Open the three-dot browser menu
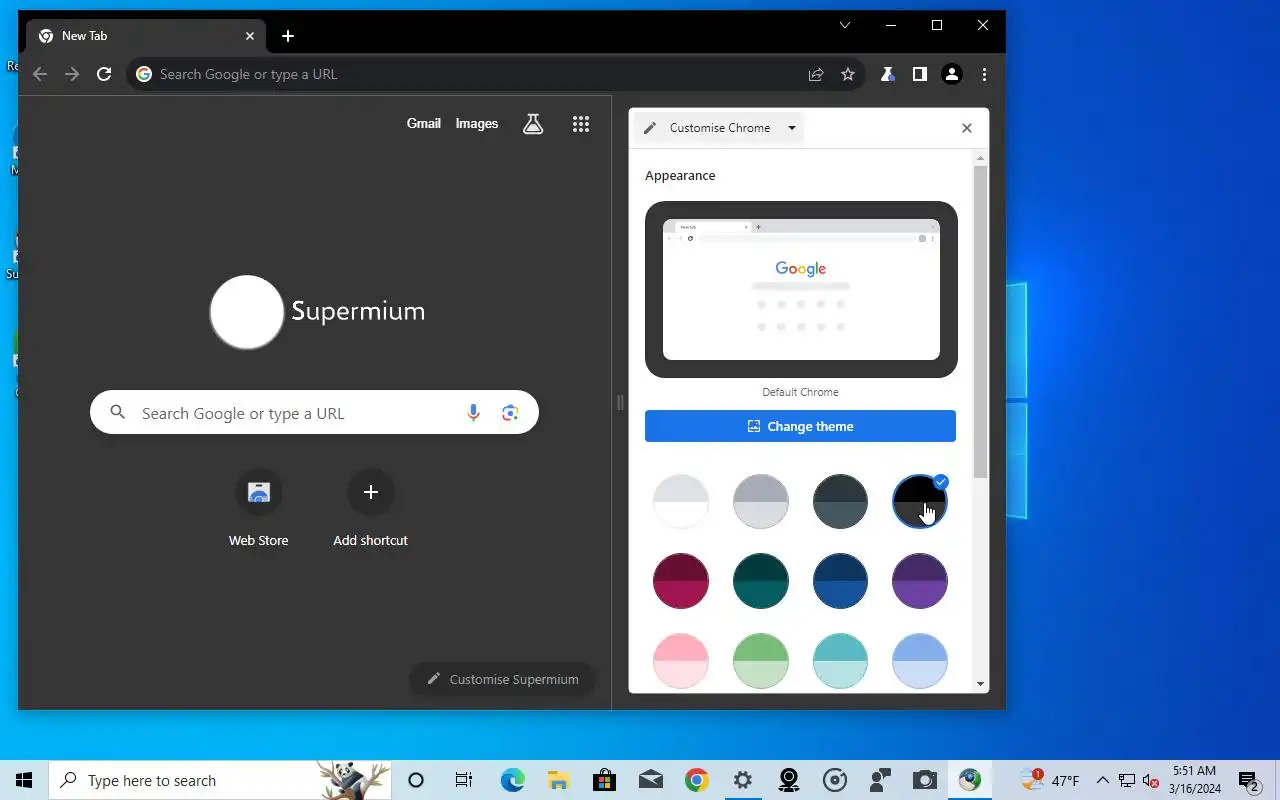1280x800 pixels. coord(984,74)
